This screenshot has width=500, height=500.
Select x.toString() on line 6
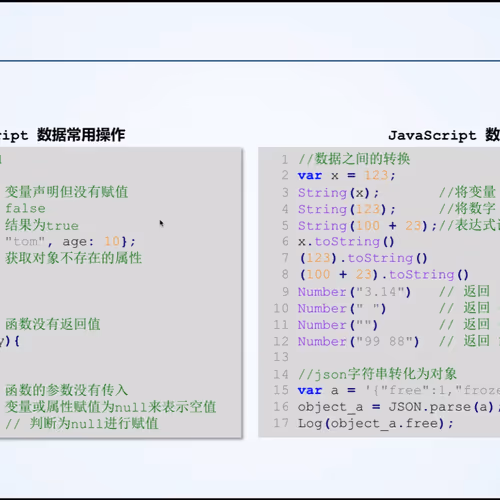346,242
